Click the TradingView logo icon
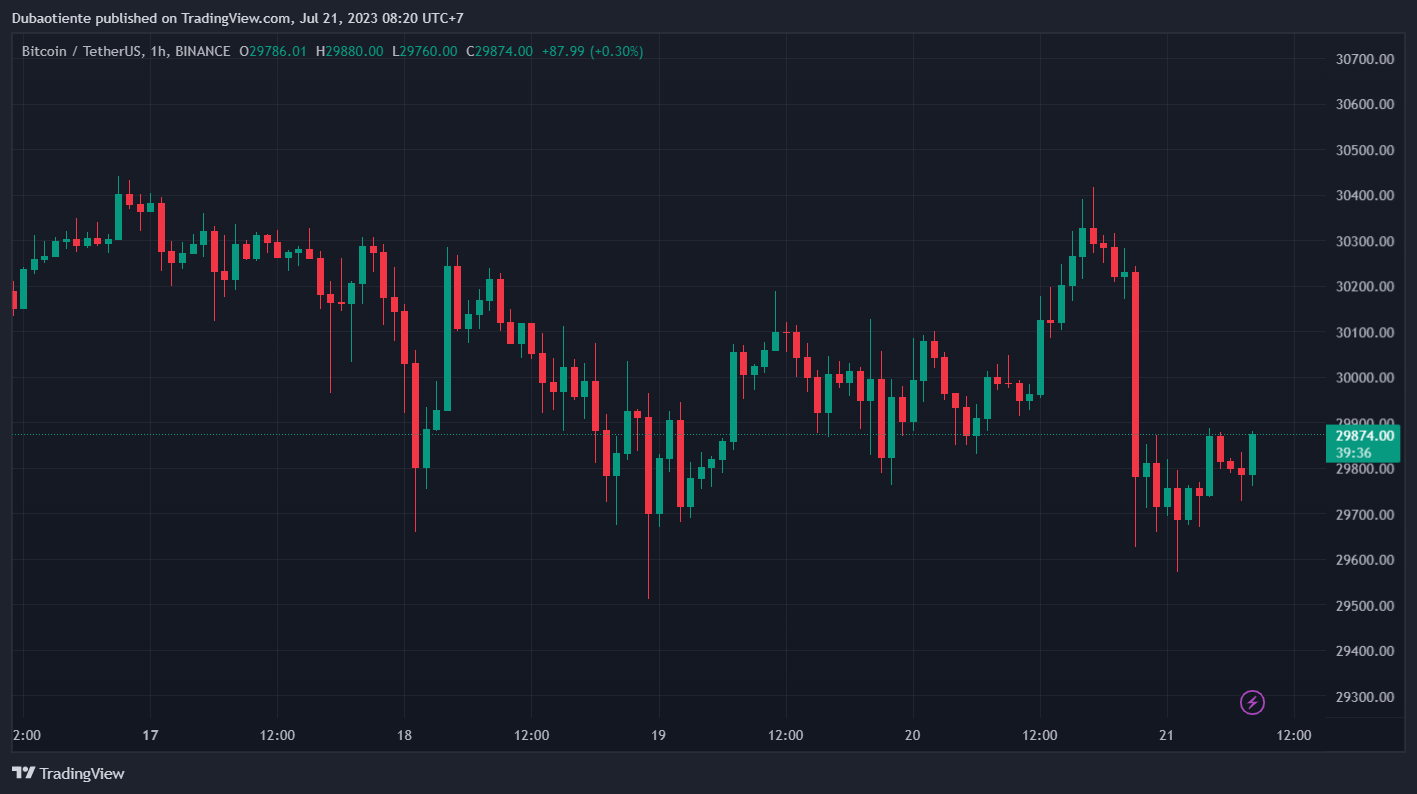 click(x=24, y=773)
